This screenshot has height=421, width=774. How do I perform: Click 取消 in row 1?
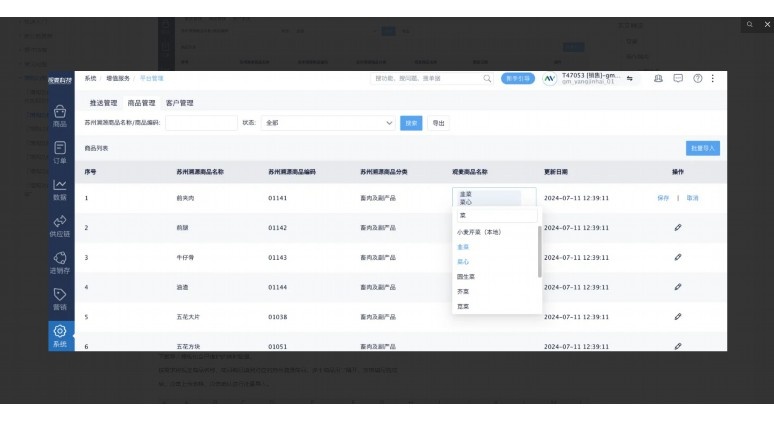[693, 198]
